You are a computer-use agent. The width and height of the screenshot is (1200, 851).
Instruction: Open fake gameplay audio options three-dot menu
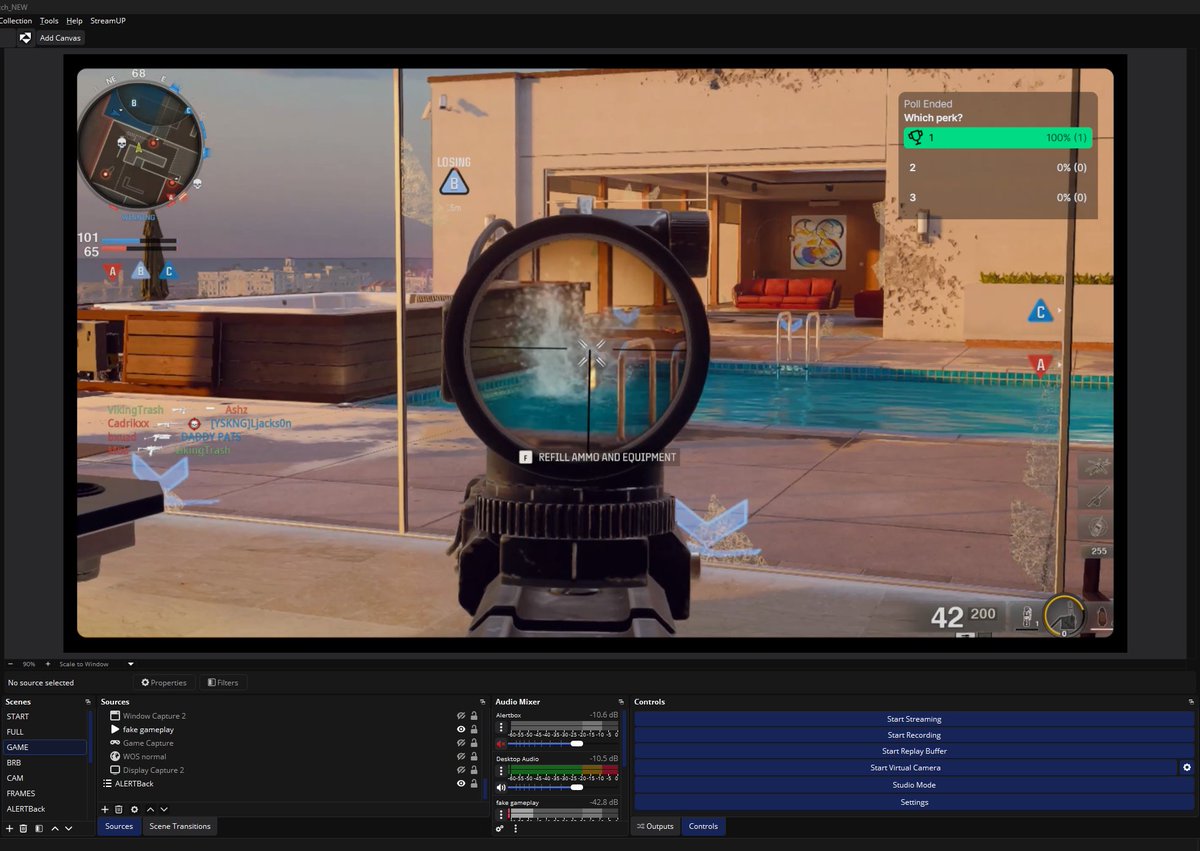pos(501,814)
